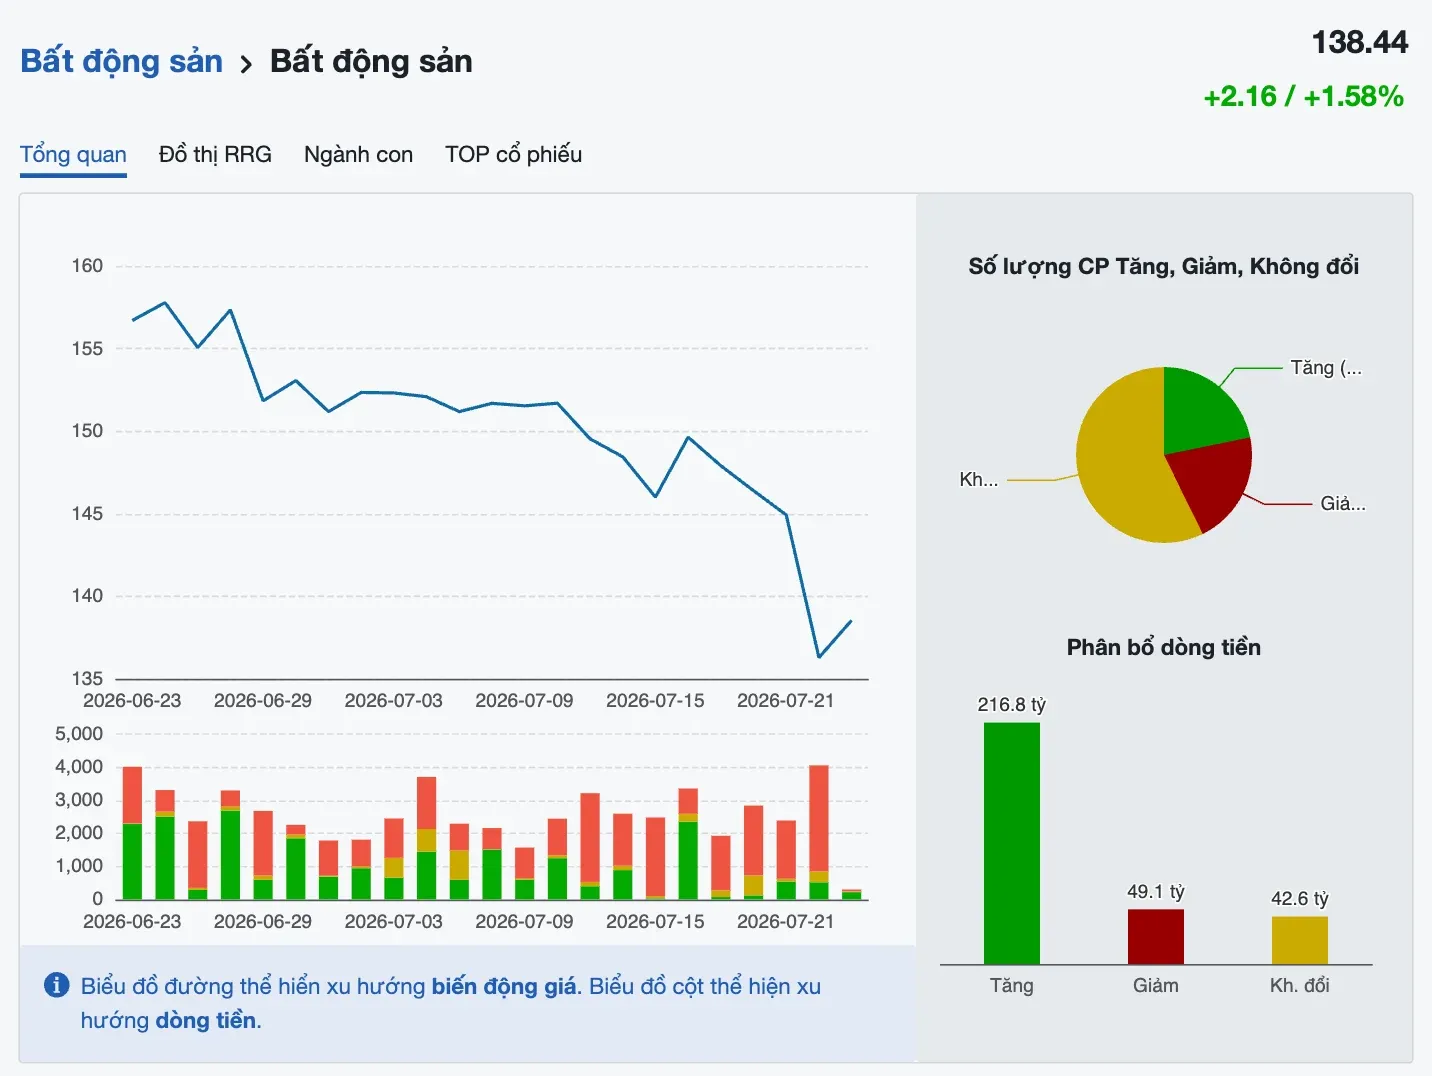Click the Kh. đổi axis label under bar chart
This screenshot has height=1076, width=1432.
pyautogui.click(x=1299, y=985)
